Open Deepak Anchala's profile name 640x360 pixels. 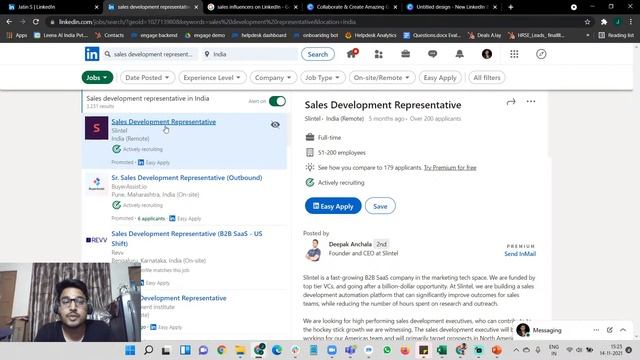pos(350,244)
